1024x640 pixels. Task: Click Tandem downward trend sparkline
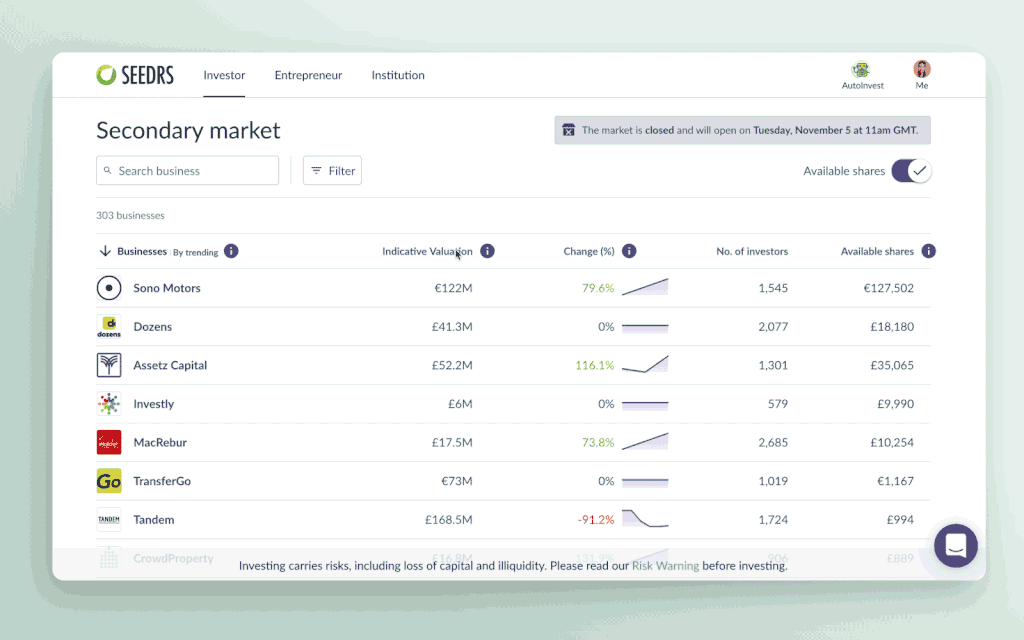click(x=645, y=519)
